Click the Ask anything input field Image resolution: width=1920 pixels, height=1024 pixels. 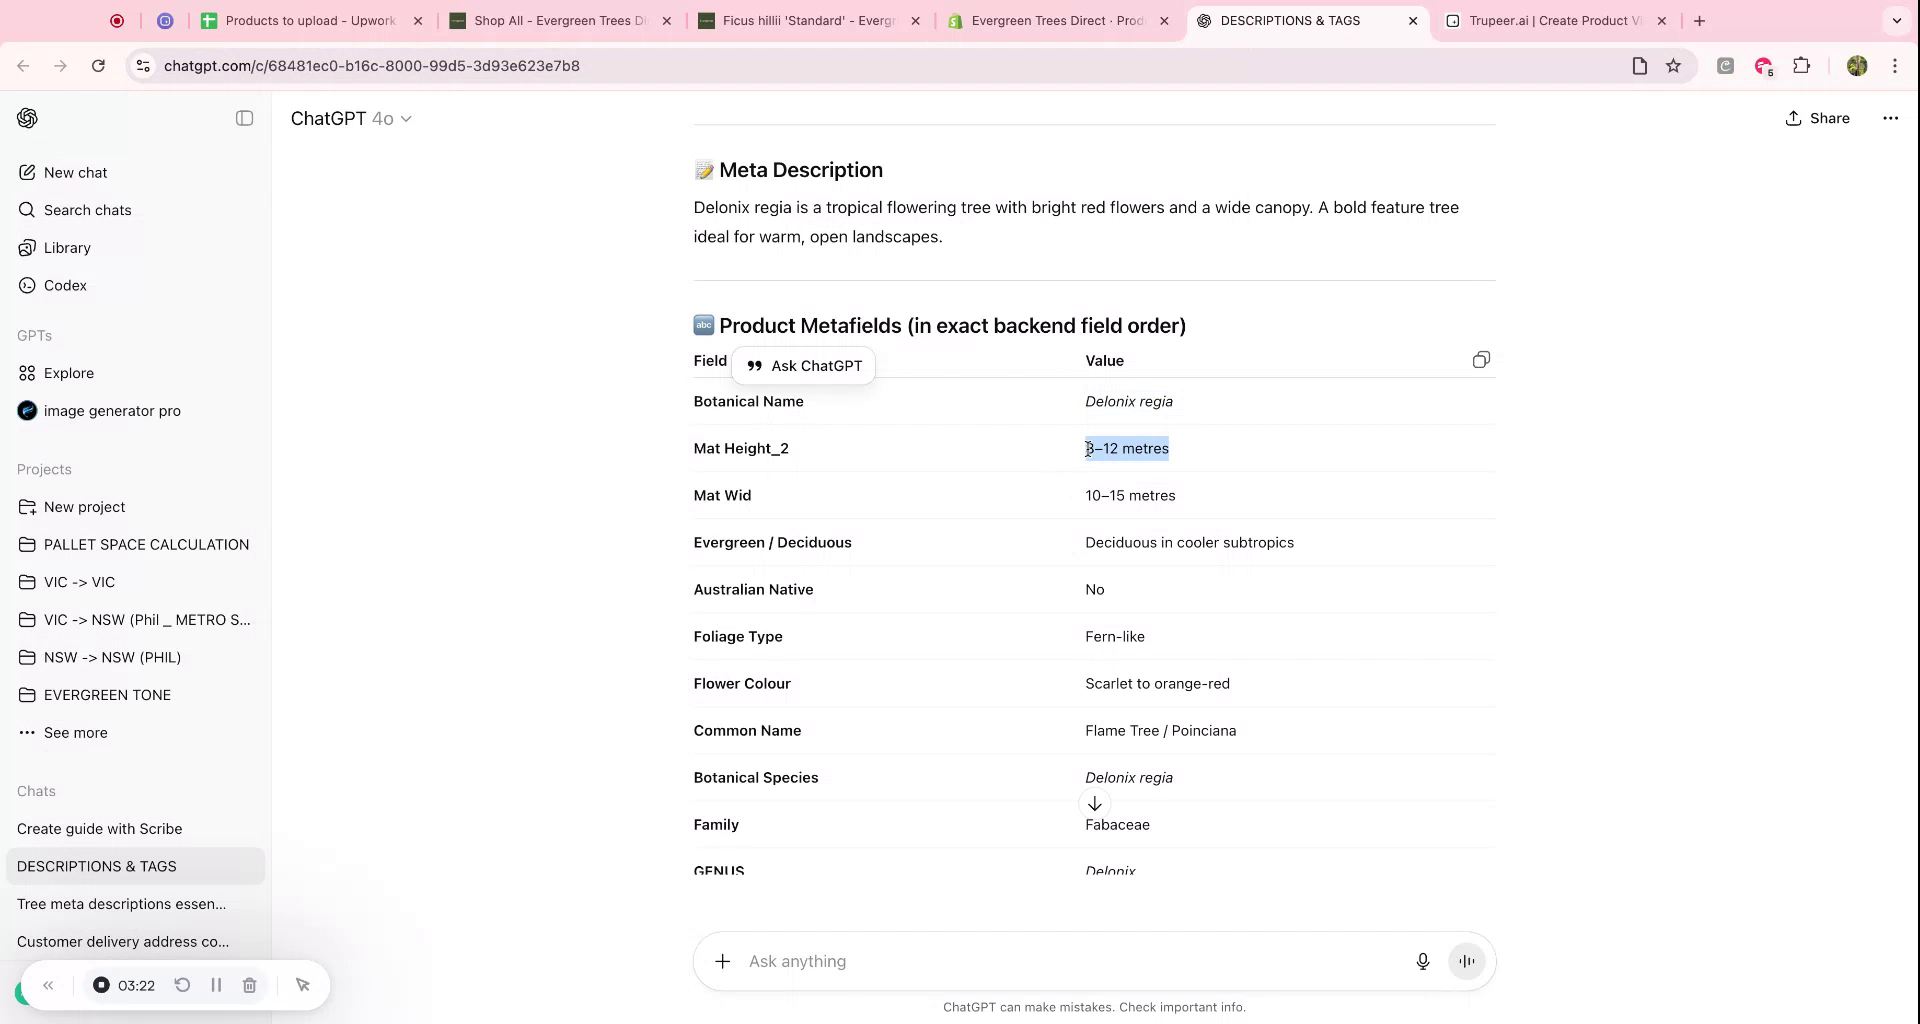[x=1000, y=961]
